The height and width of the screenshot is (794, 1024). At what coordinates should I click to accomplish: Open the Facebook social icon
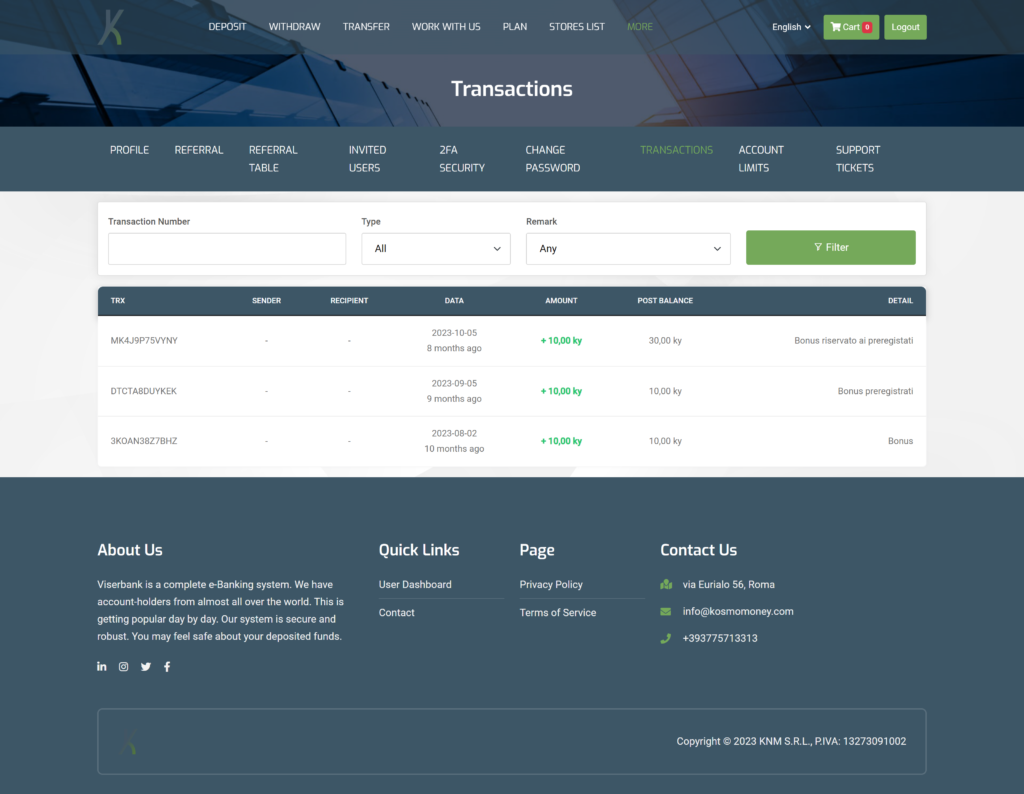167,667
